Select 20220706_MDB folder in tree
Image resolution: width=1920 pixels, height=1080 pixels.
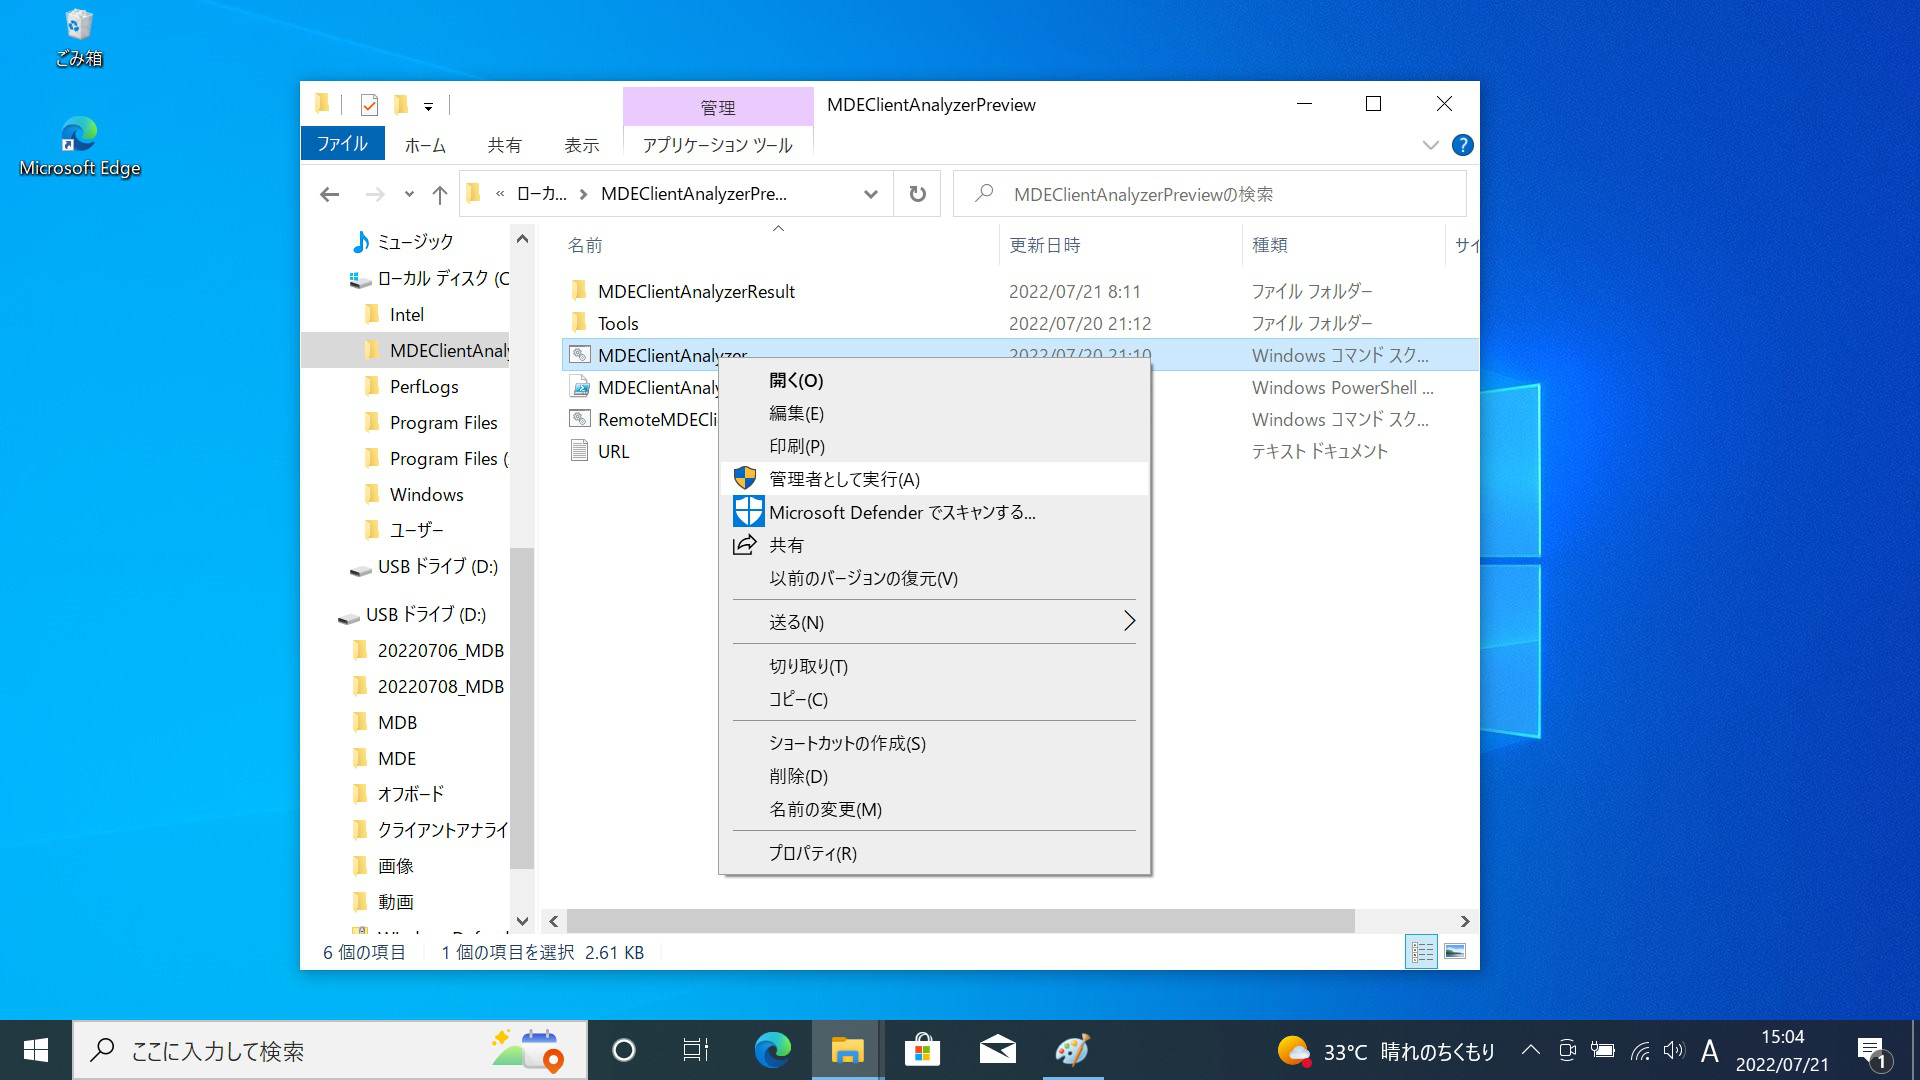pos(440,650)
